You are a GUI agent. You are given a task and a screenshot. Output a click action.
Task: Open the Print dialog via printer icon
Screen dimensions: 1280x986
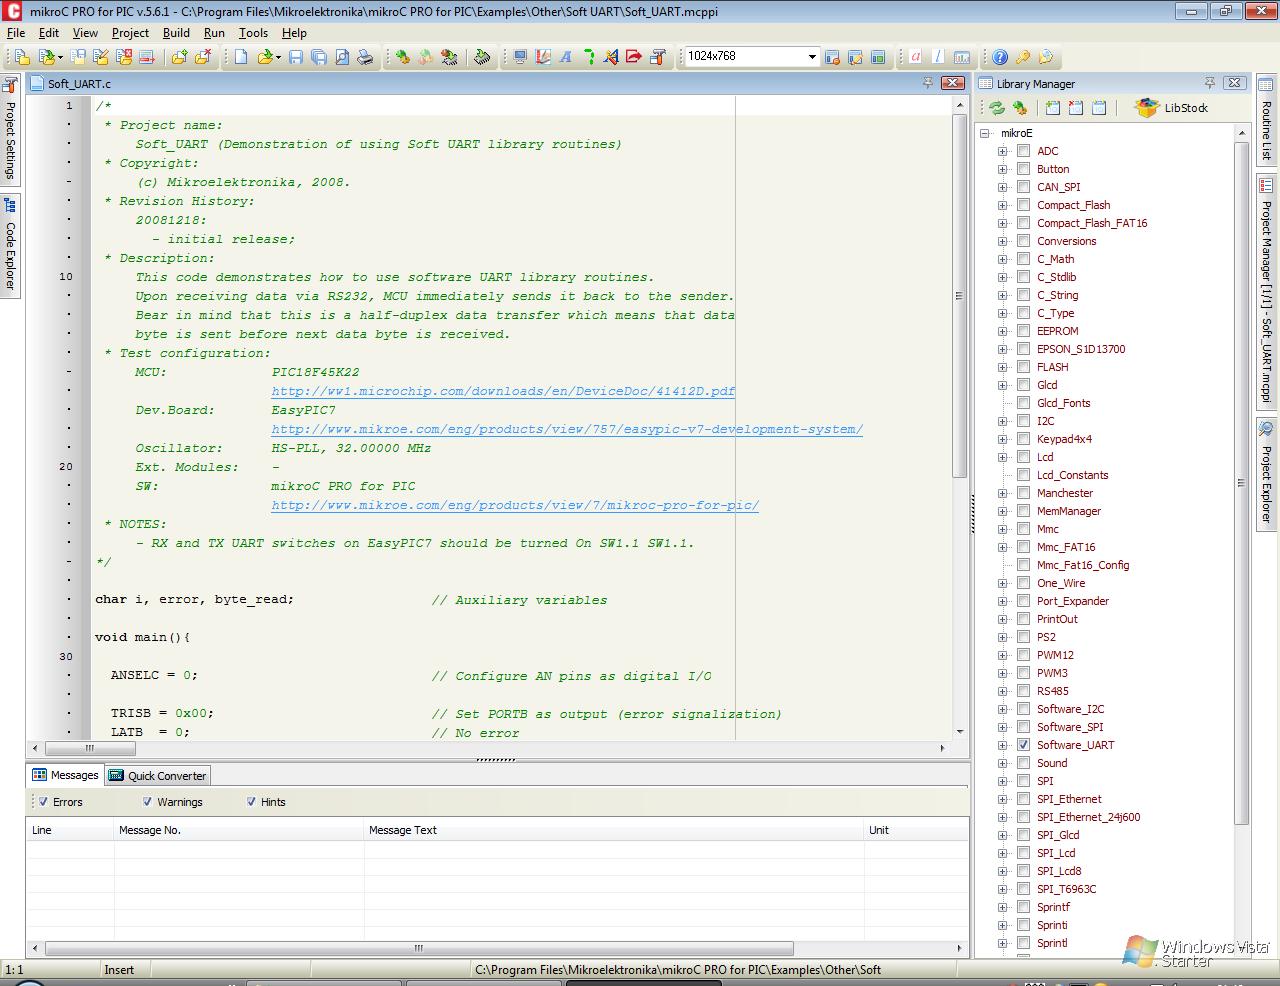(x=364, y=57)
